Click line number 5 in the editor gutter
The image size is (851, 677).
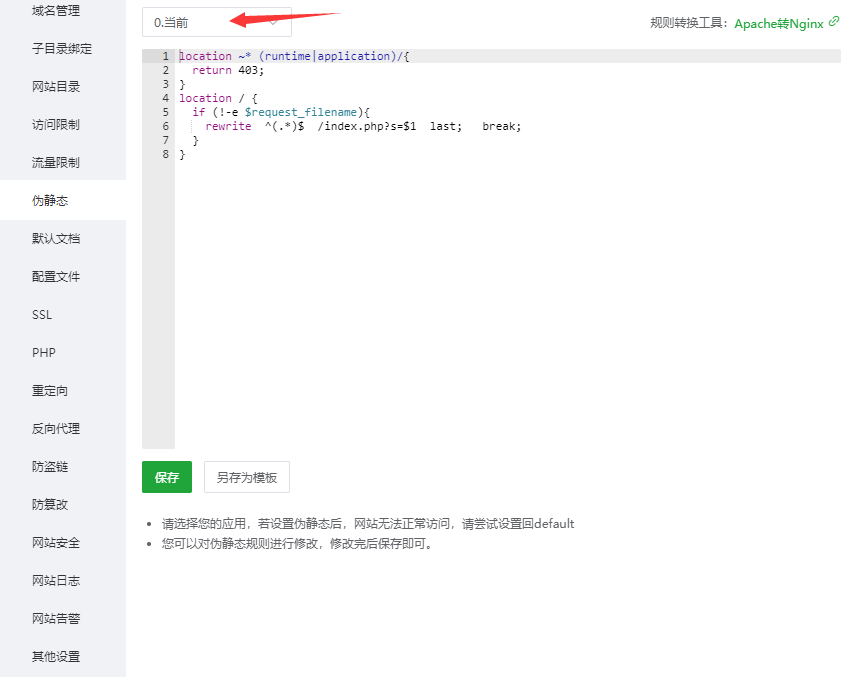[165, 112]
